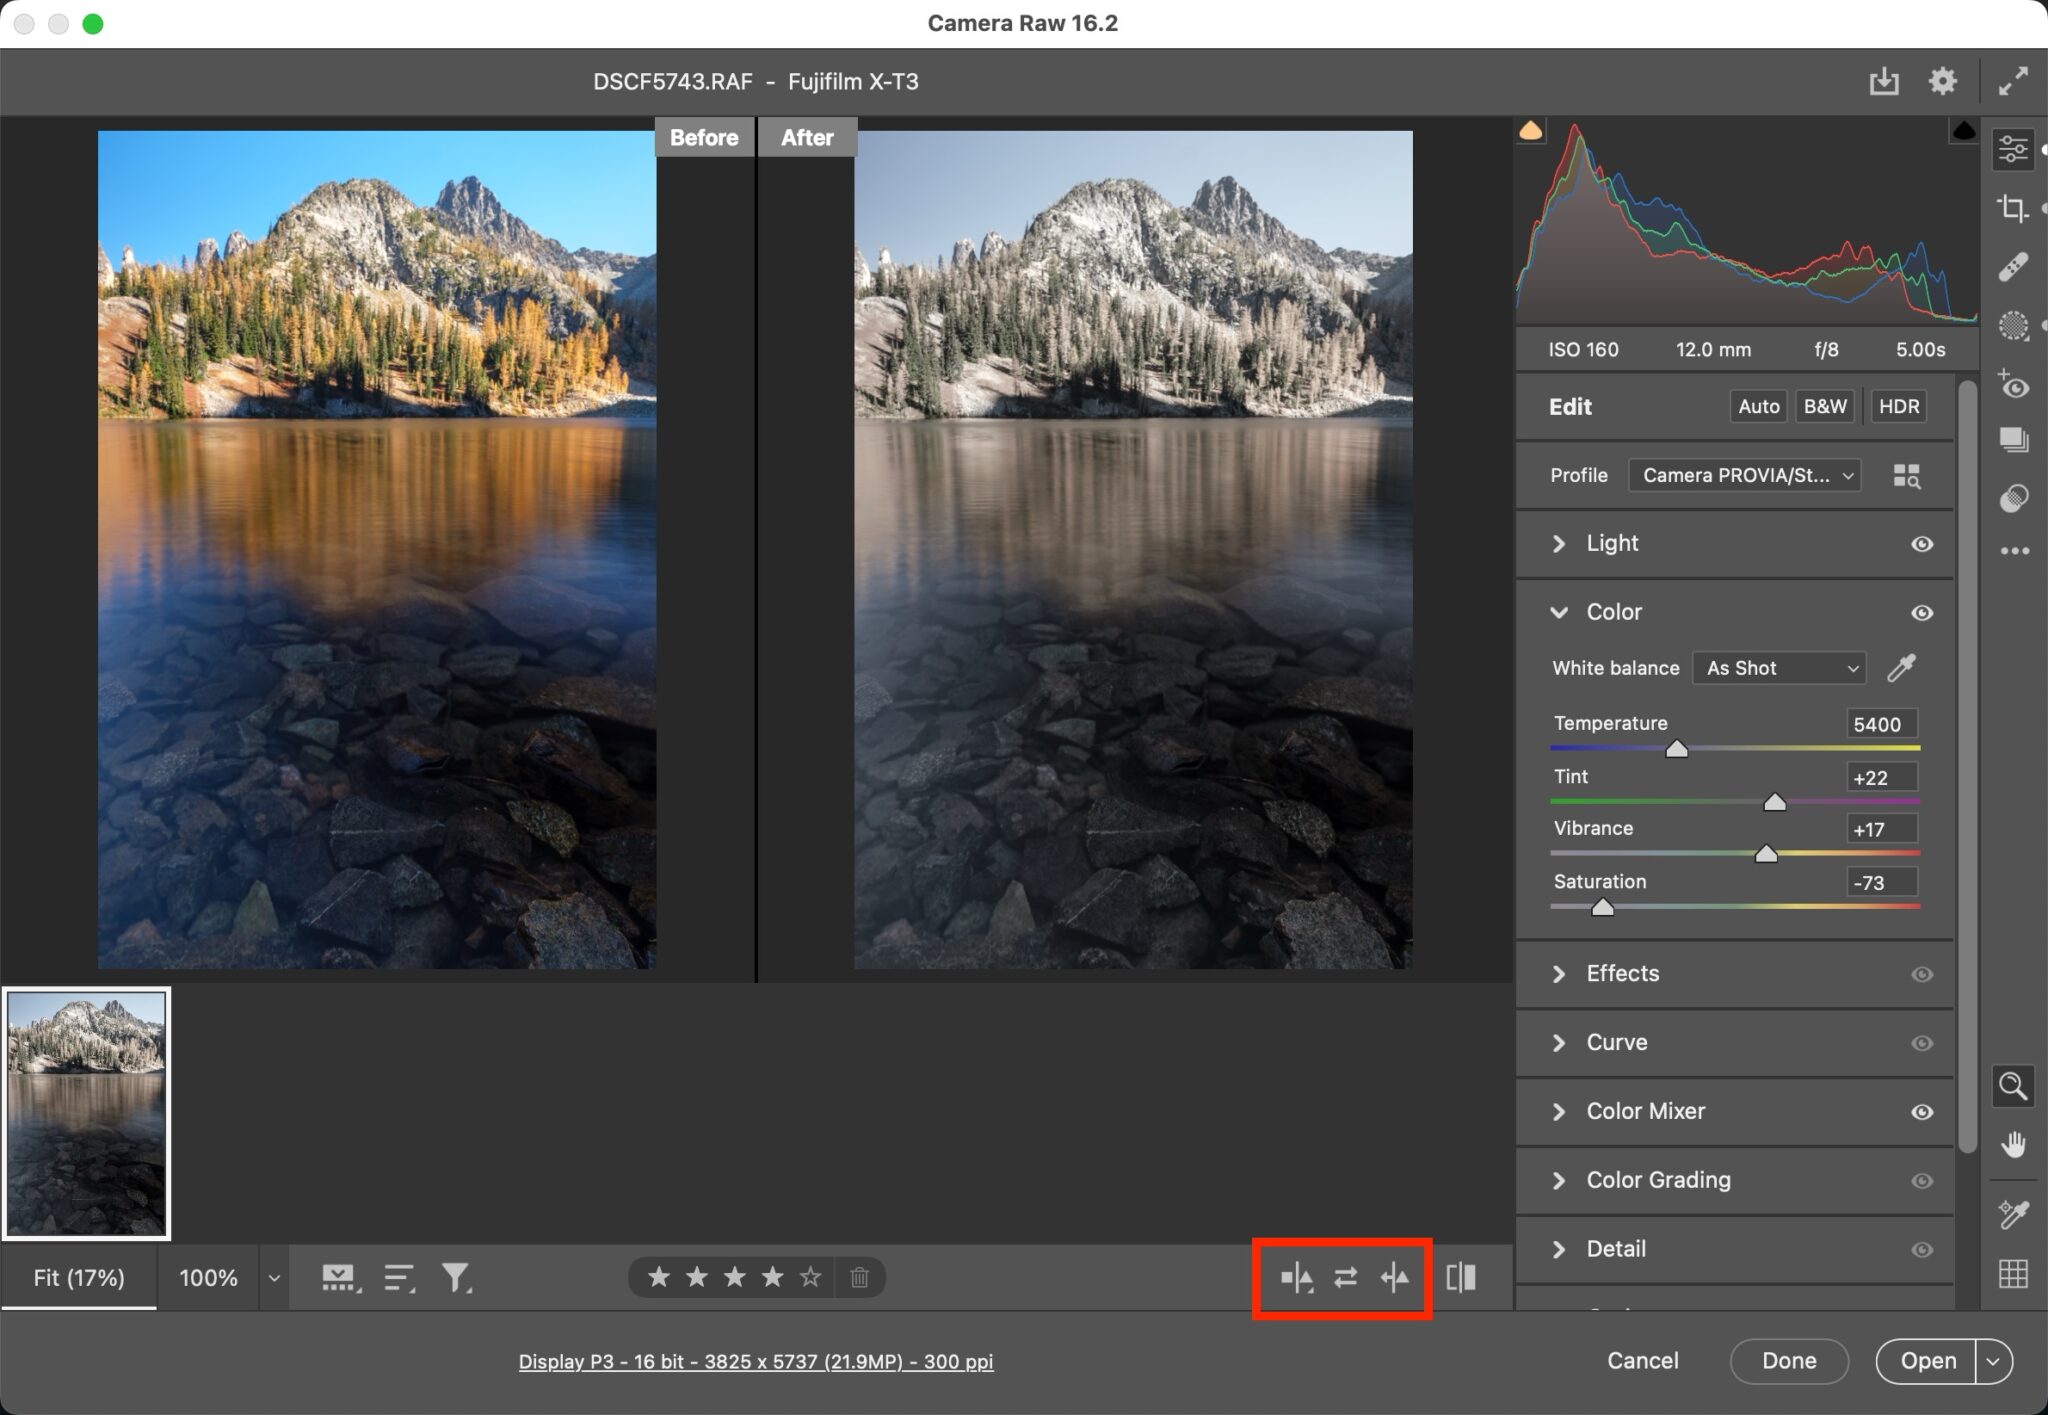Toggle the Light panel eye icon
Image resolution: width=2048 pixels, height=1415 pixels.
(1922, 544)
